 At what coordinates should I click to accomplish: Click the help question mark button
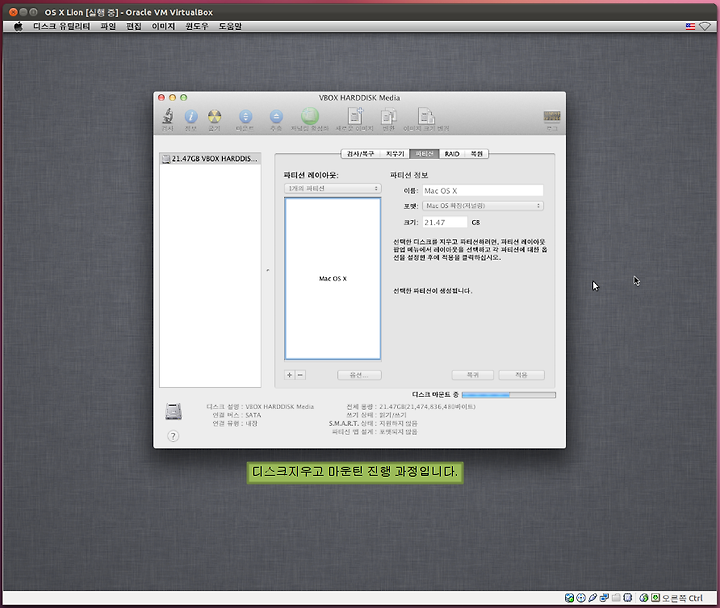tap(173, 436)
